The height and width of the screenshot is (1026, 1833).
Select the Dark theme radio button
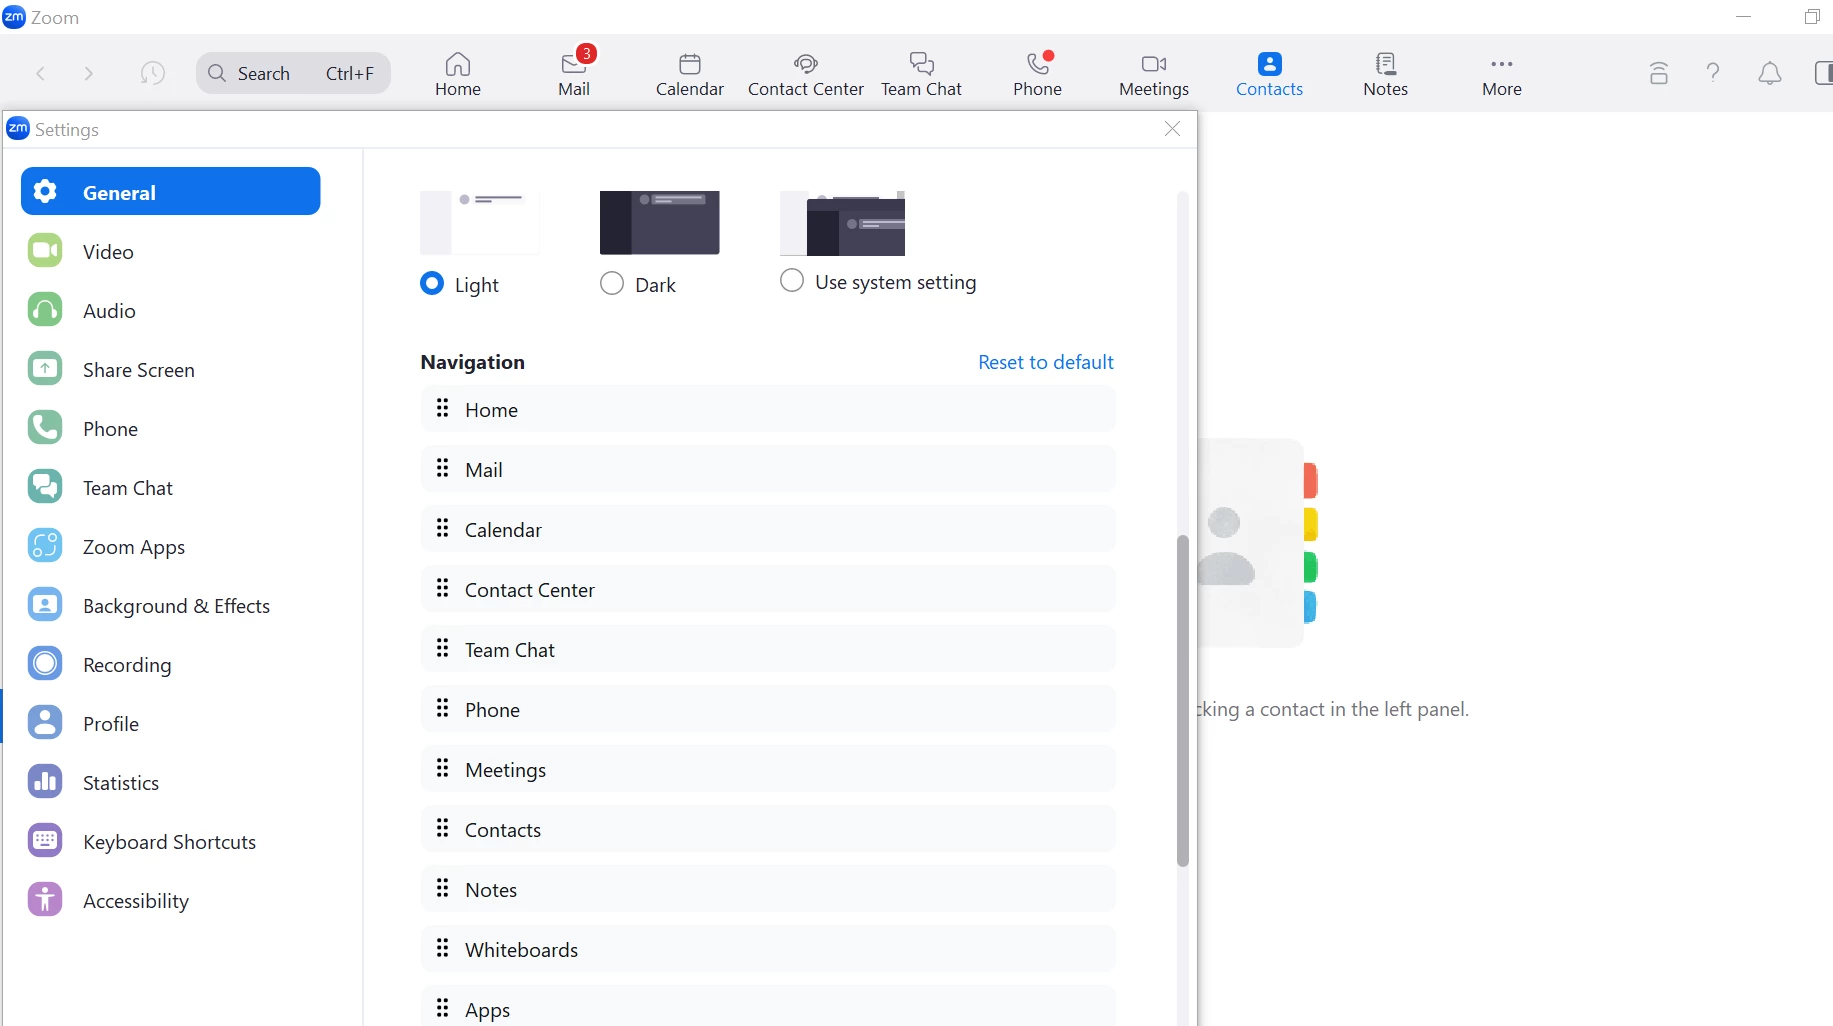click(612, 284)
